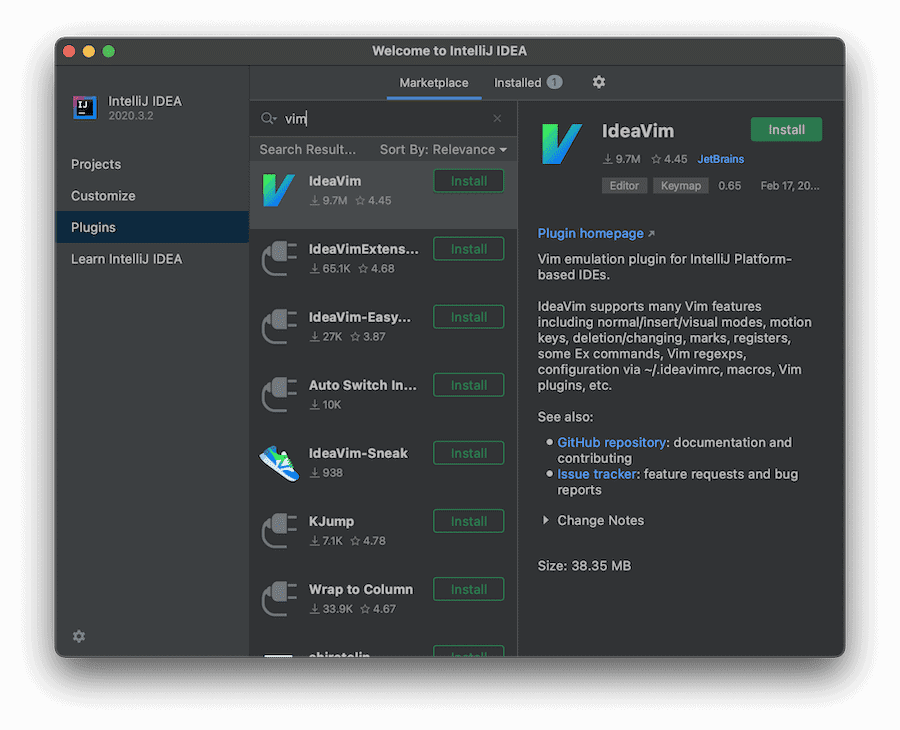Select the IdeaVim icon in the results list

click(278, 189)
